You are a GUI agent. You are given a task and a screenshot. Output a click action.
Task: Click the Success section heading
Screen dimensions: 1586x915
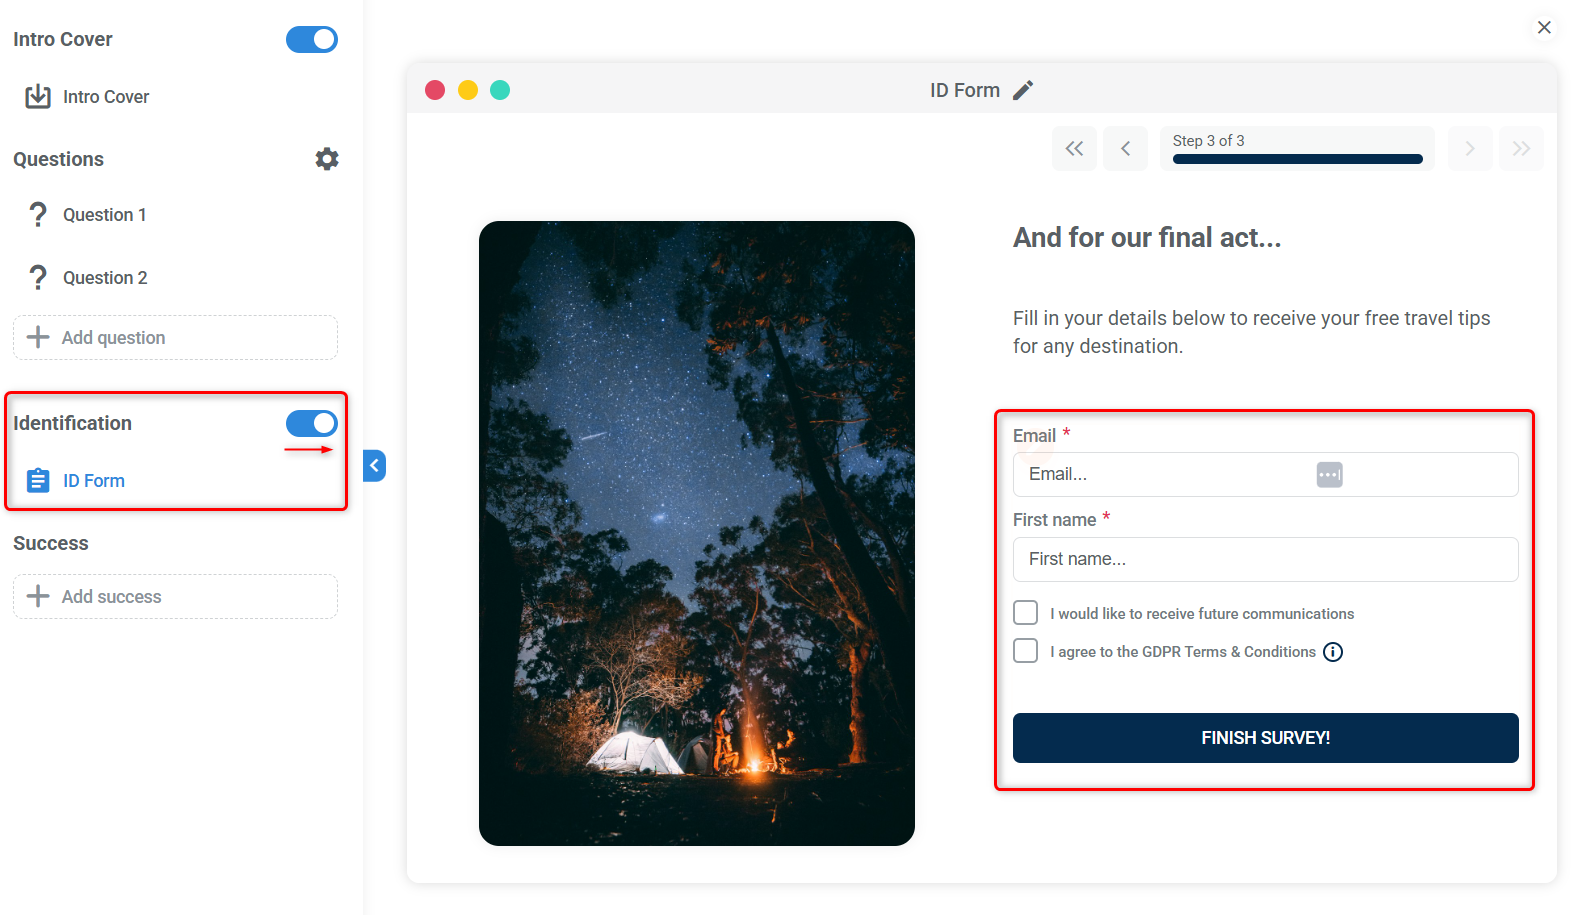(51, 543)
